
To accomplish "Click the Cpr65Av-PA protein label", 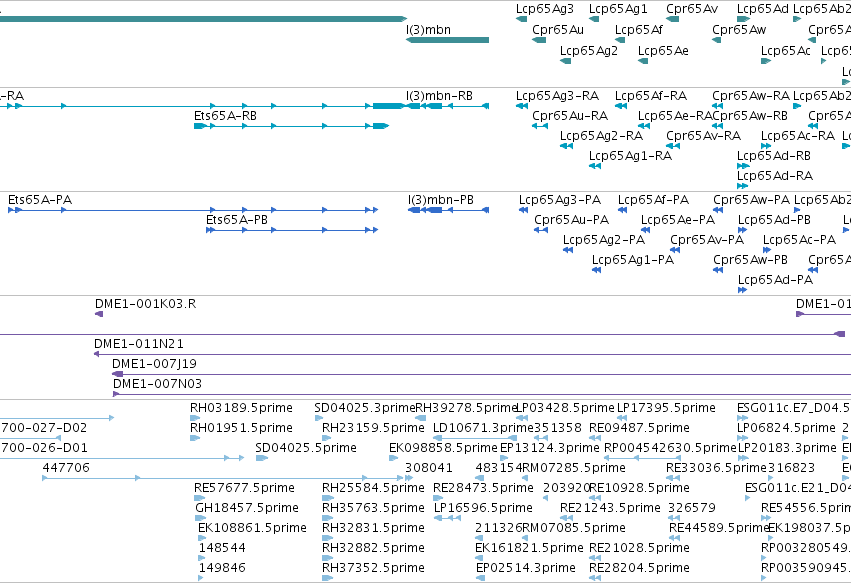I will pos(707,240).
